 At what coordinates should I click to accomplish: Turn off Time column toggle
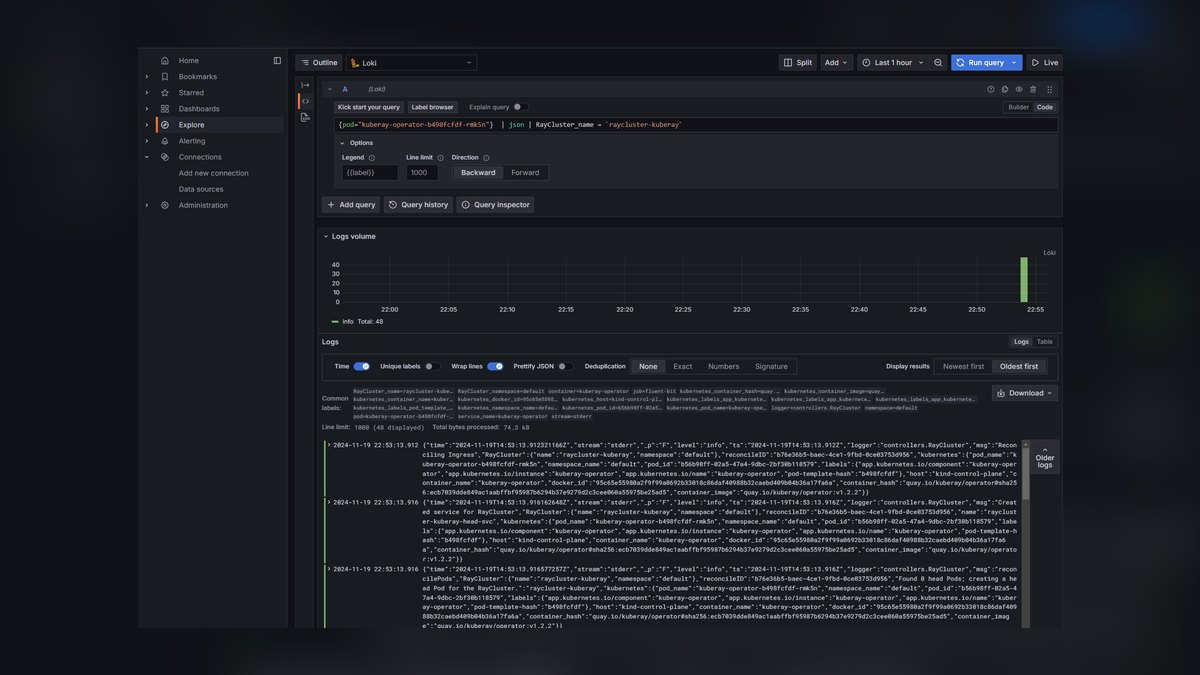(x=362, y=367)
